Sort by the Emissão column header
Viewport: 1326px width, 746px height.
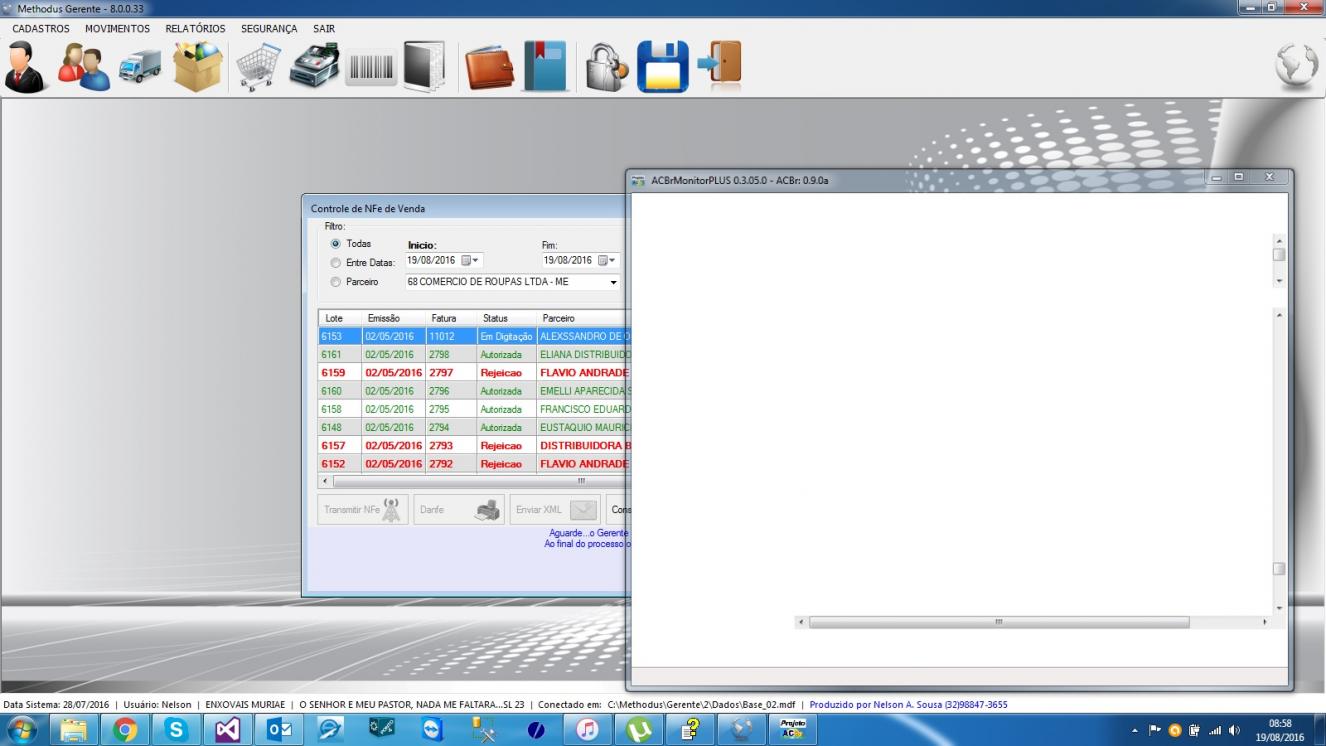394,318
